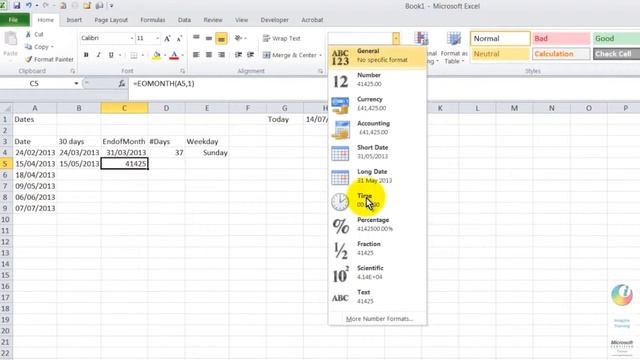Choose Fraction format option
This screenshot has width=640, height=360.
377,249
